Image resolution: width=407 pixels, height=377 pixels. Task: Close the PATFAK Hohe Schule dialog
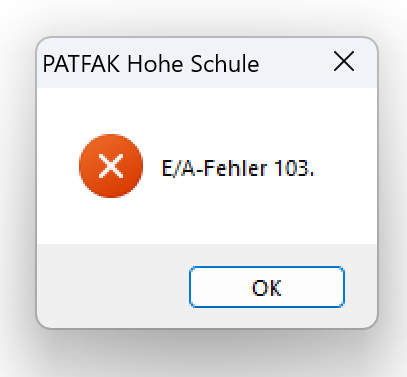pos(344,61)
